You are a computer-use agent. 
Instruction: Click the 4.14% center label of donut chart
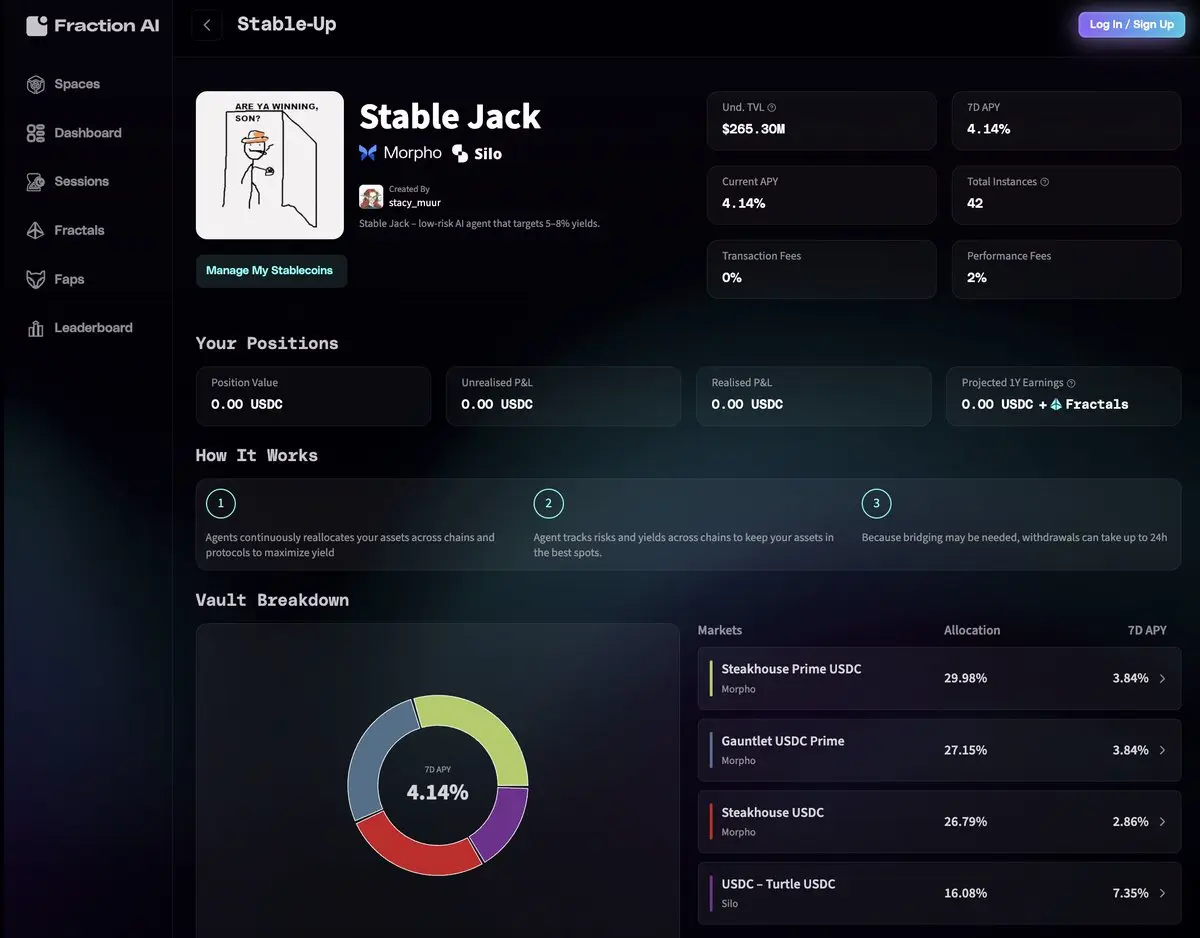[437, 792]
